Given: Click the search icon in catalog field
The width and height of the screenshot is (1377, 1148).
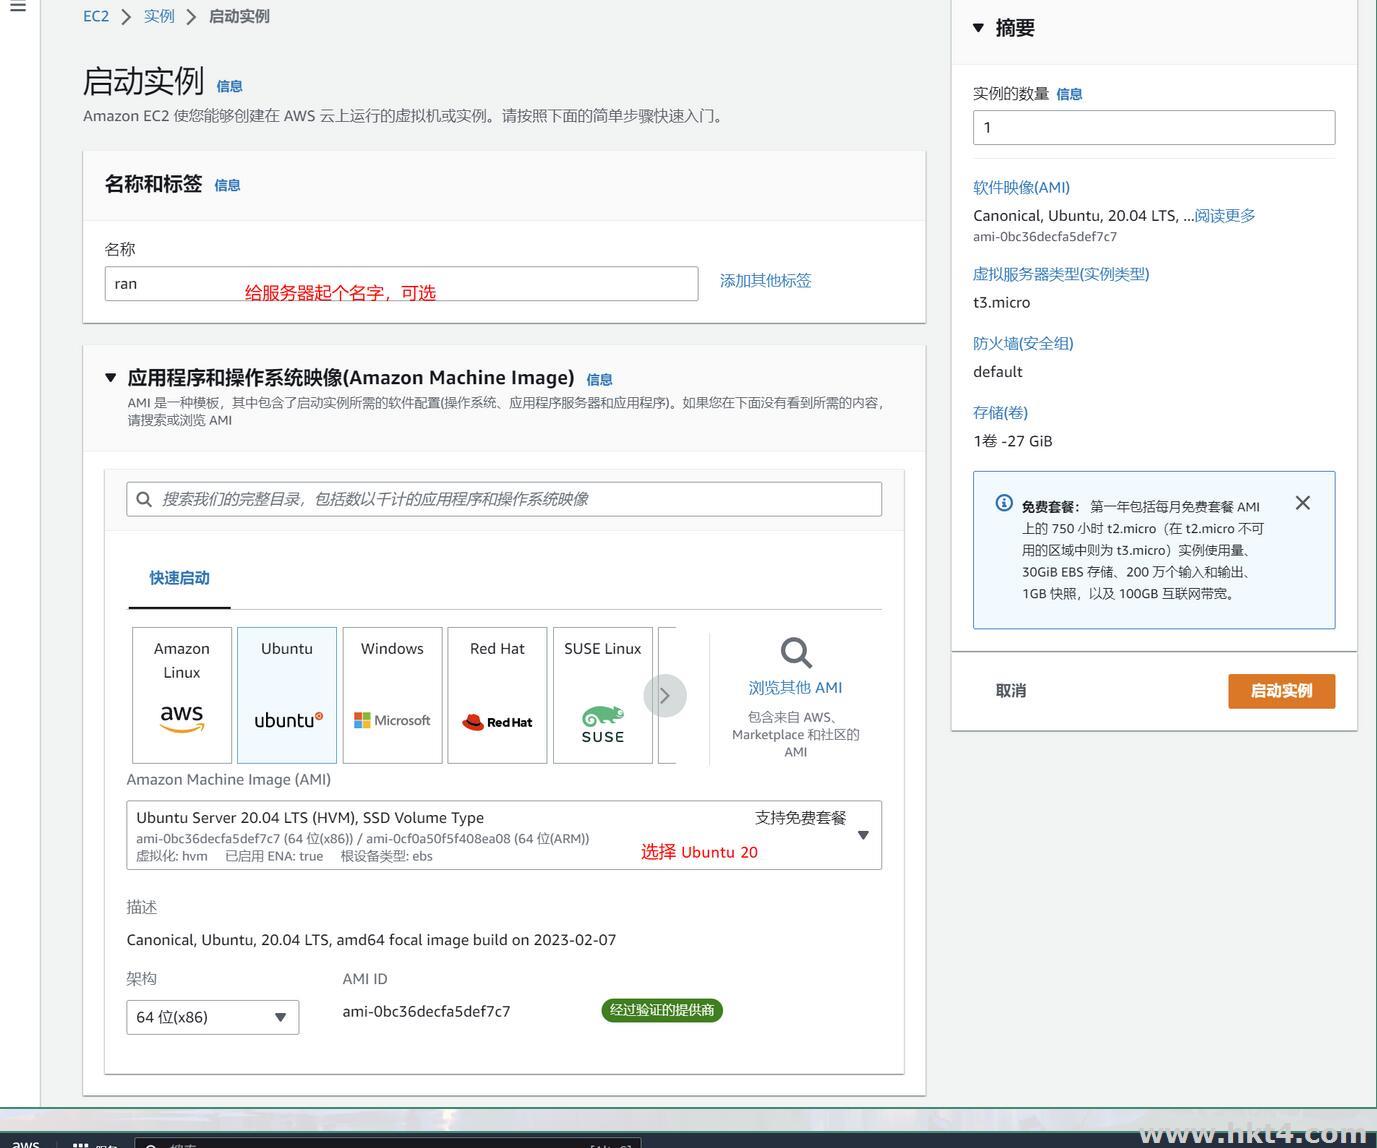Looking at the screenshot, I should coord(144,499).
